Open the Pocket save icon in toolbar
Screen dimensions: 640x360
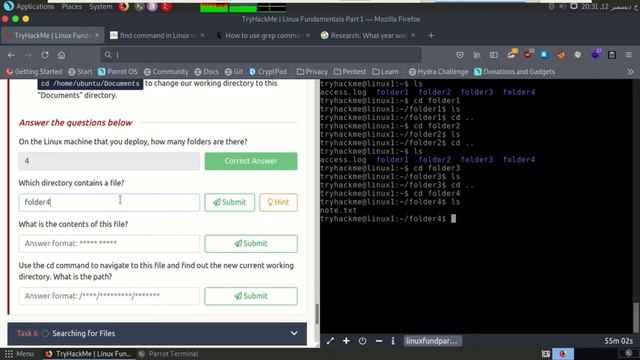460,55
